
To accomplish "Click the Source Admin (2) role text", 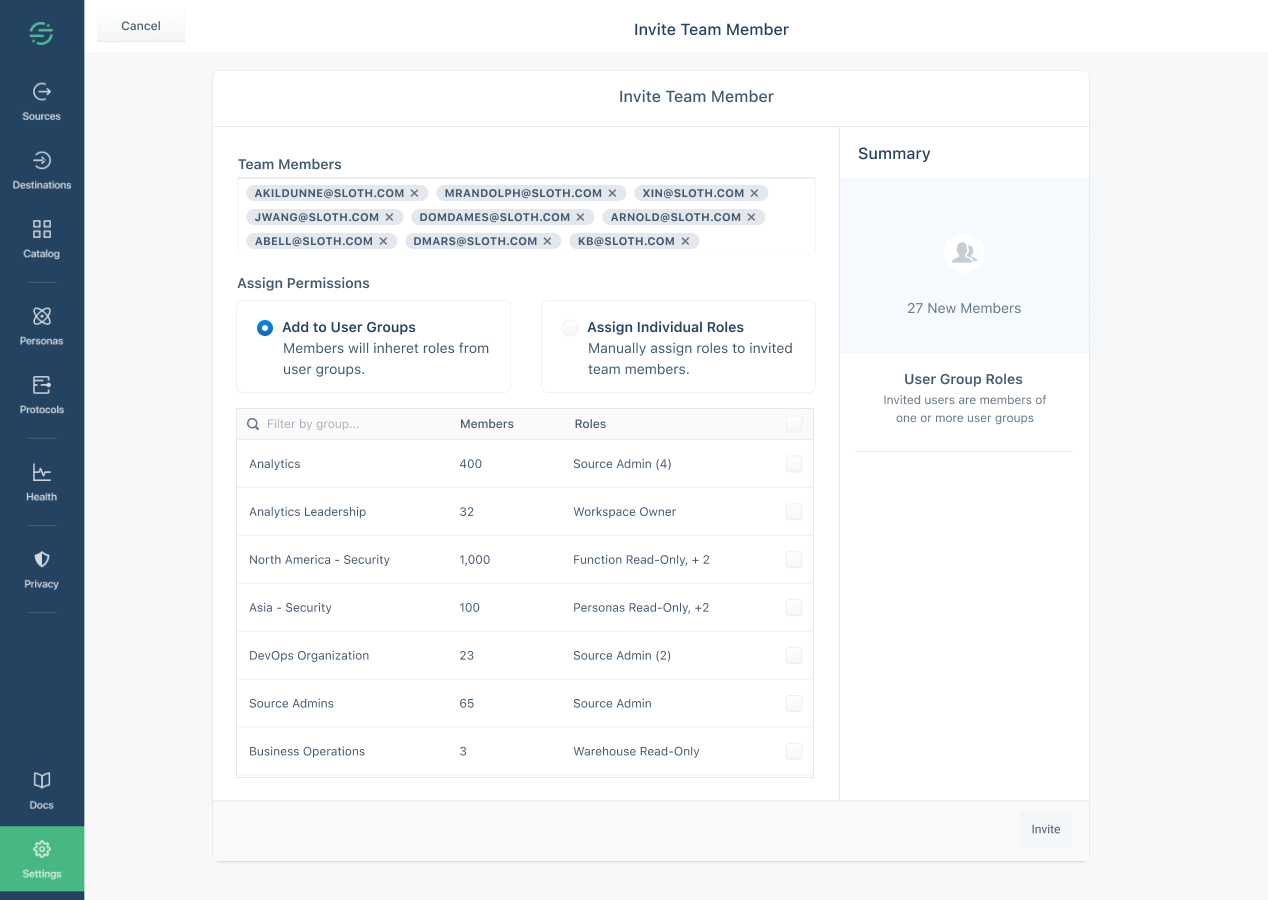I will (x=622, y=656).
